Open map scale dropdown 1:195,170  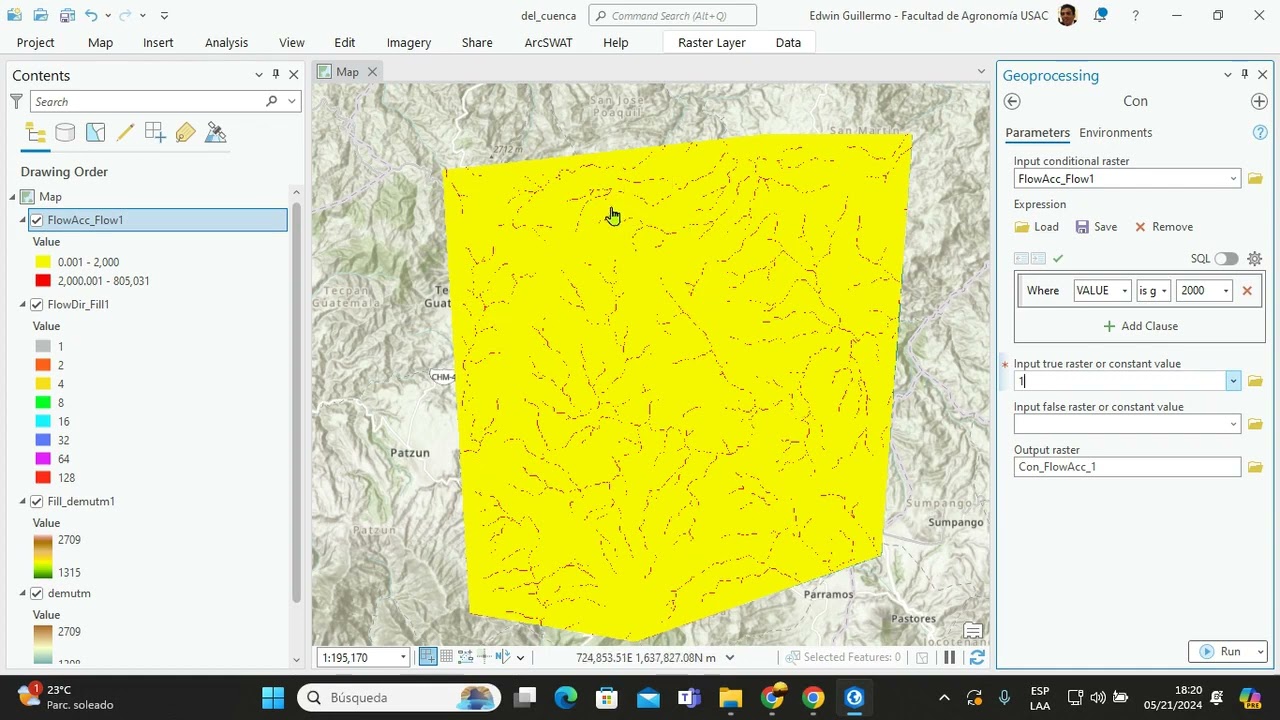[x=403, y=658]
